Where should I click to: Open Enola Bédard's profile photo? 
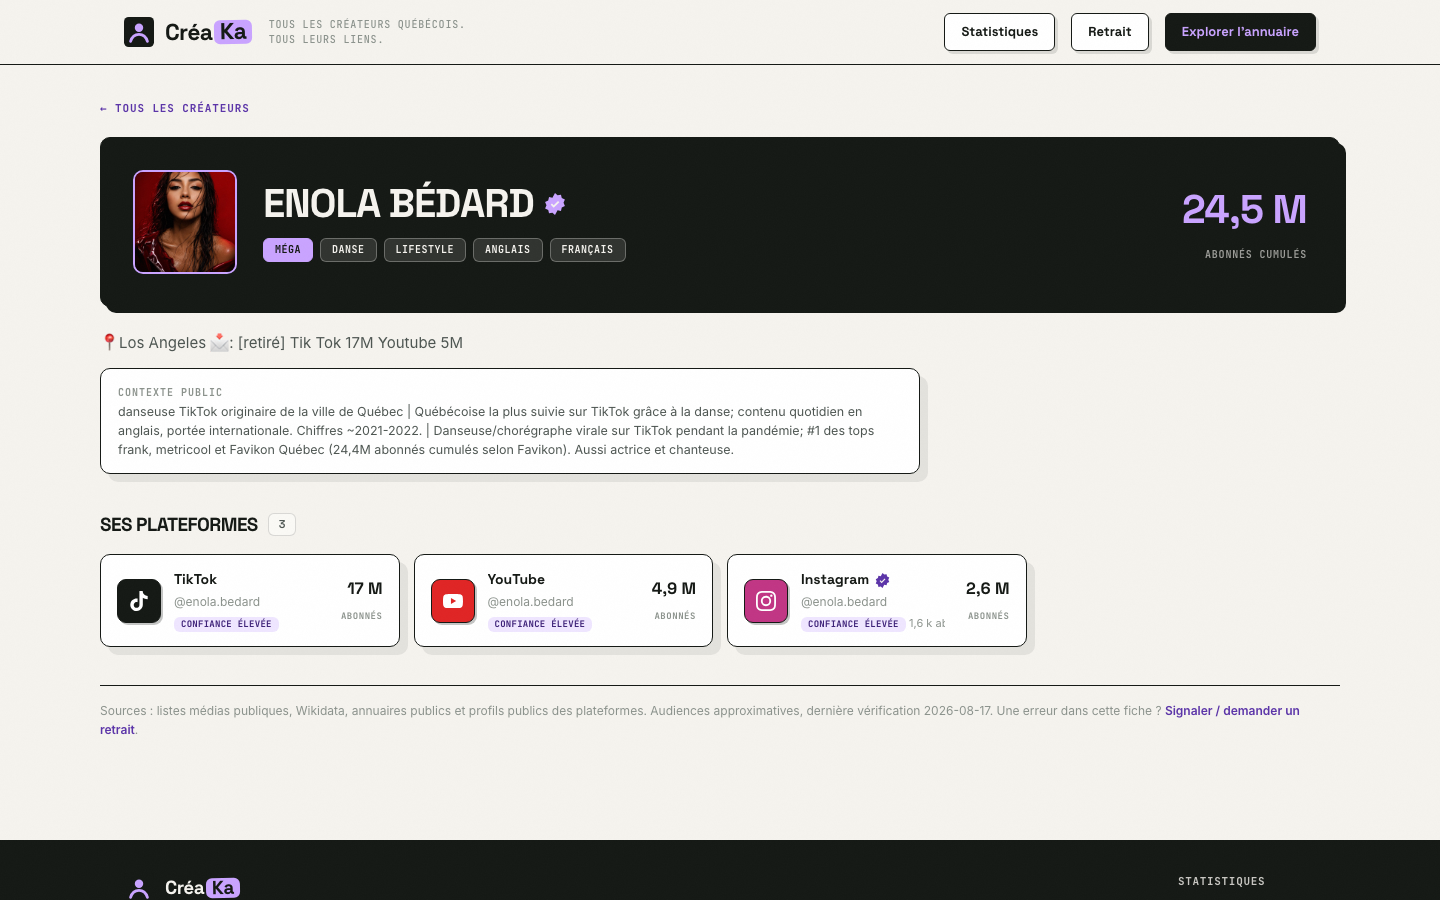[185, 222]
